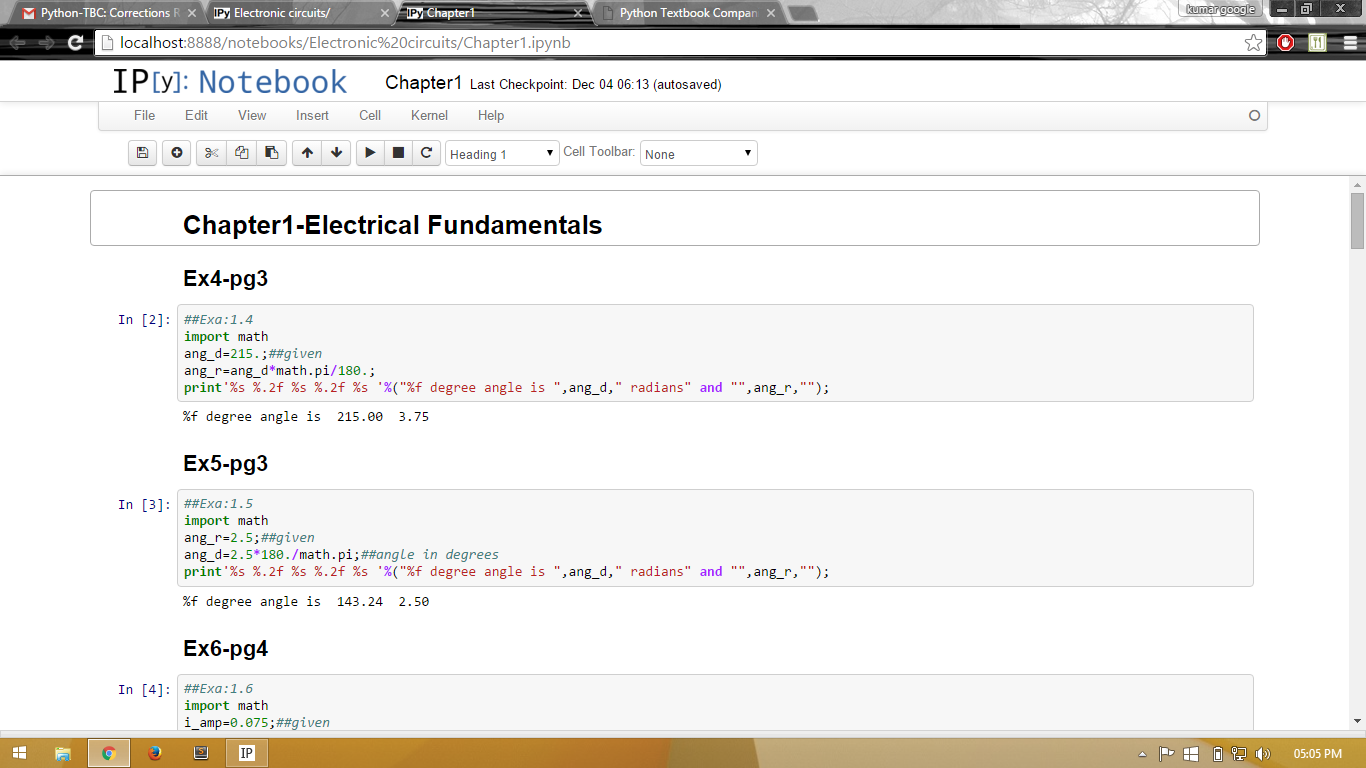
Task: Bookmark page with the star icon
Action: (1253, 43)
